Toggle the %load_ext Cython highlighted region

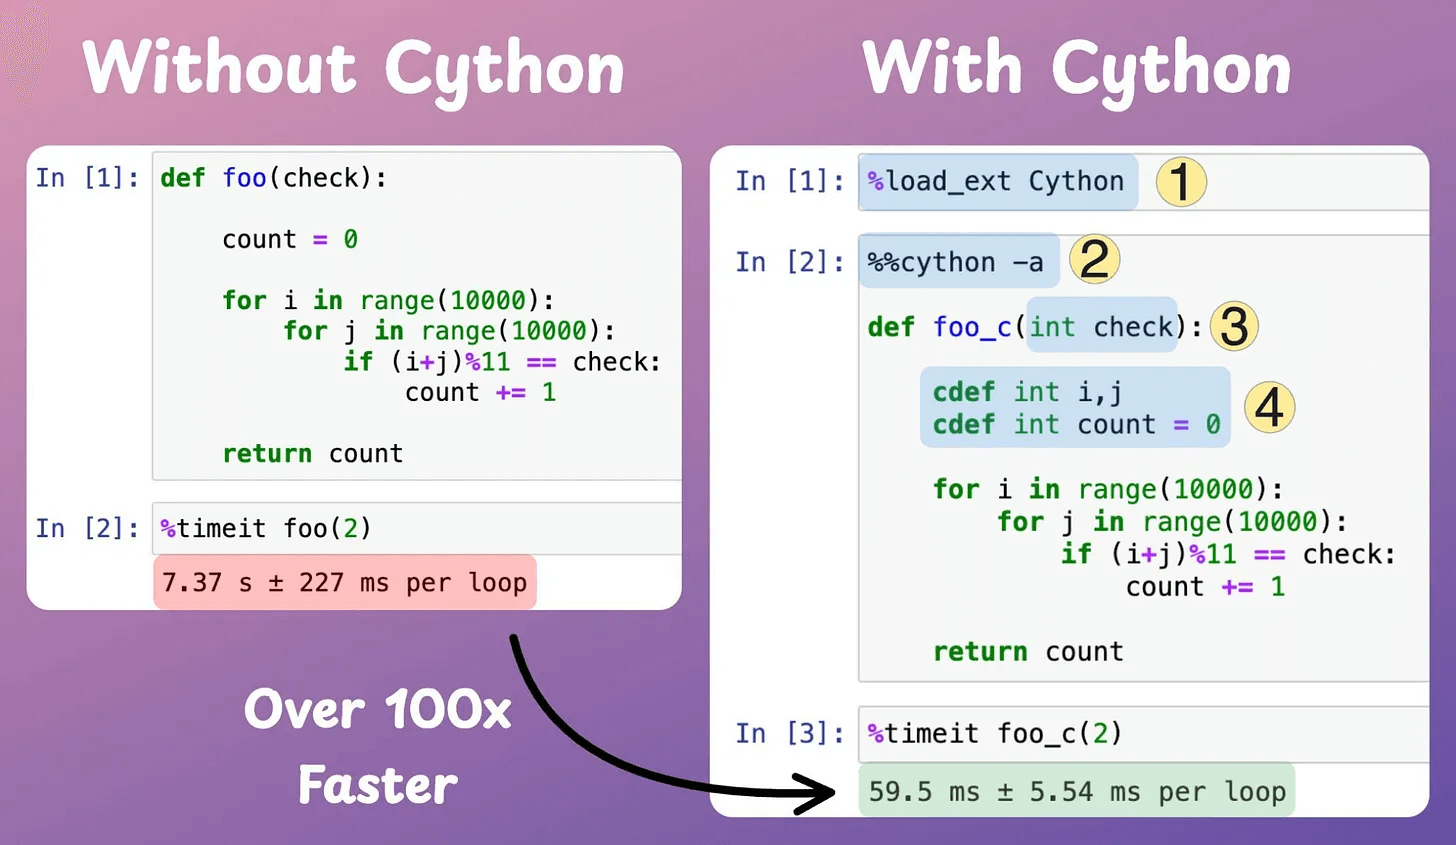pos(996,182)
